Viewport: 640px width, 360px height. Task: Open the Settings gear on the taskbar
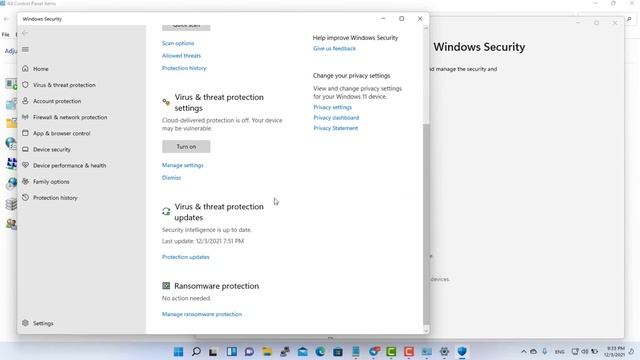point(444,351)
